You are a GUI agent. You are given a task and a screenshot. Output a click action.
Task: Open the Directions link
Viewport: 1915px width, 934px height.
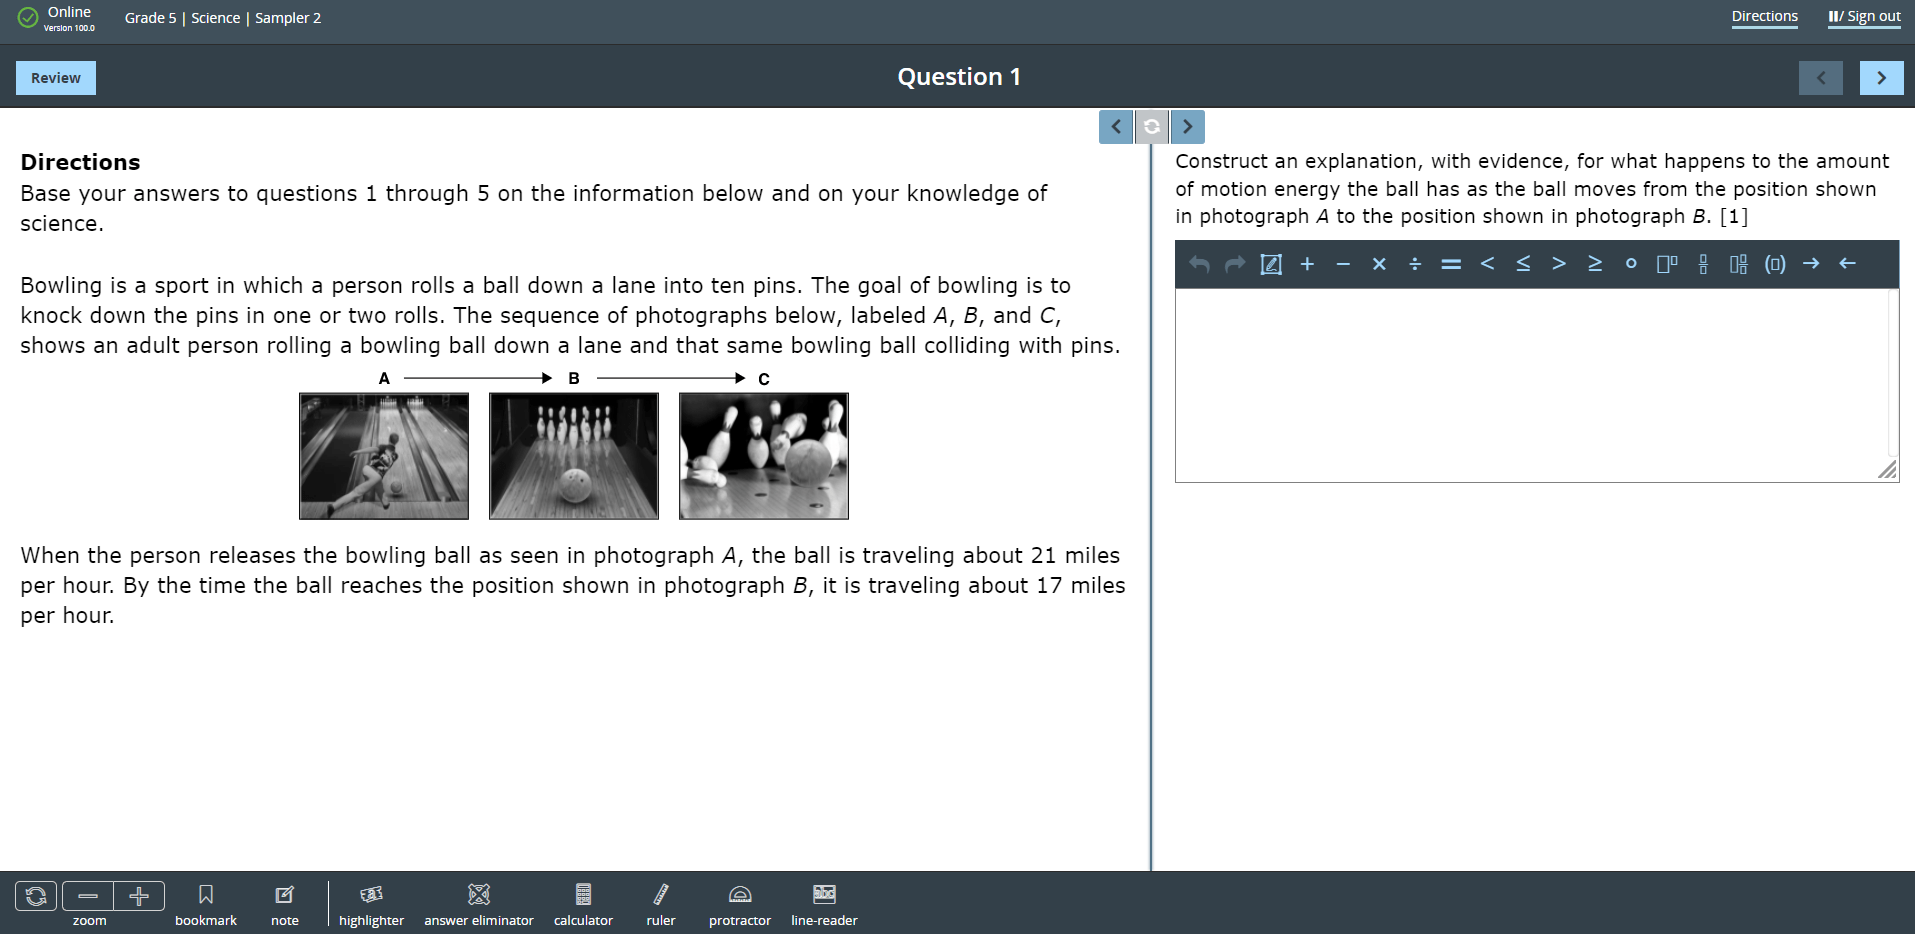pyautogui.click(x=1765, y=17)
